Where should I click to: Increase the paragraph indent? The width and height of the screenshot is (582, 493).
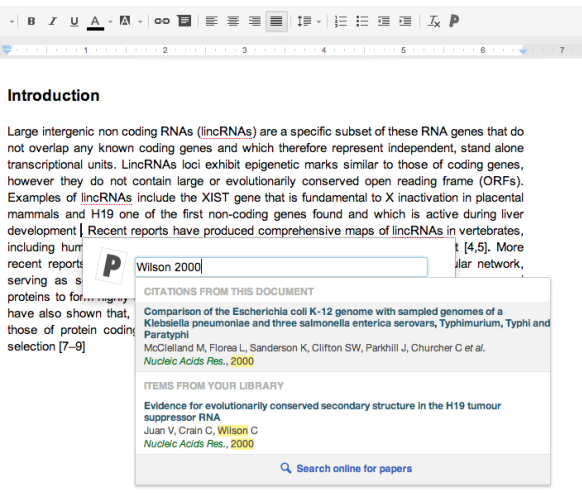[x=405, y=21]
